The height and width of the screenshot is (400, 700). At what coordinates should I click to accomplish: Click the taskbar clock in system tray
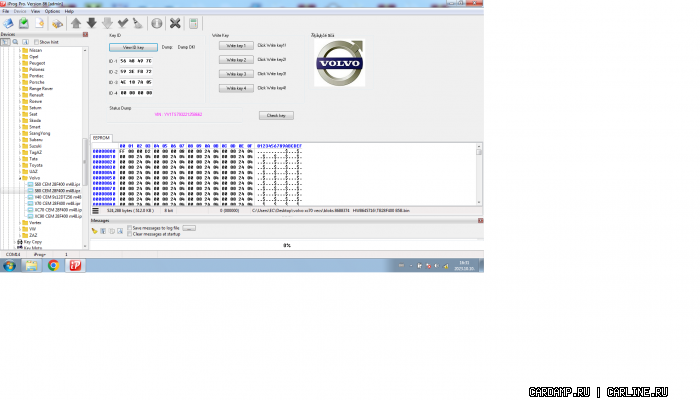[x=464, y=266]
